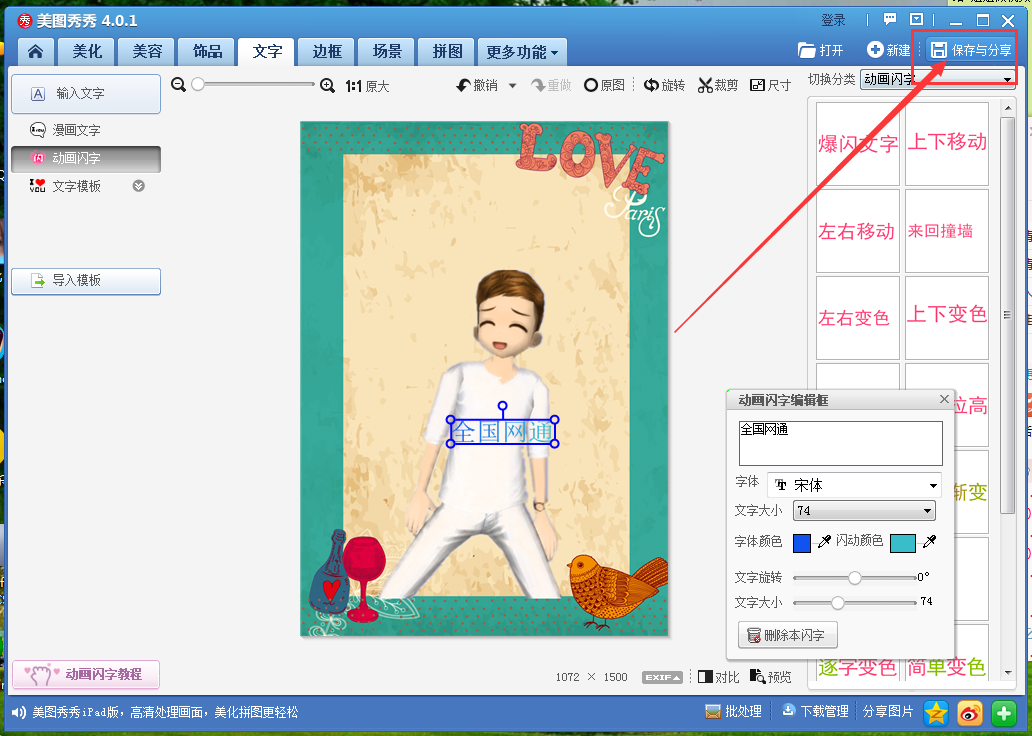Open the 字体 font dropdown
This screenshot has height=736, width=1032.
(854, 486)
